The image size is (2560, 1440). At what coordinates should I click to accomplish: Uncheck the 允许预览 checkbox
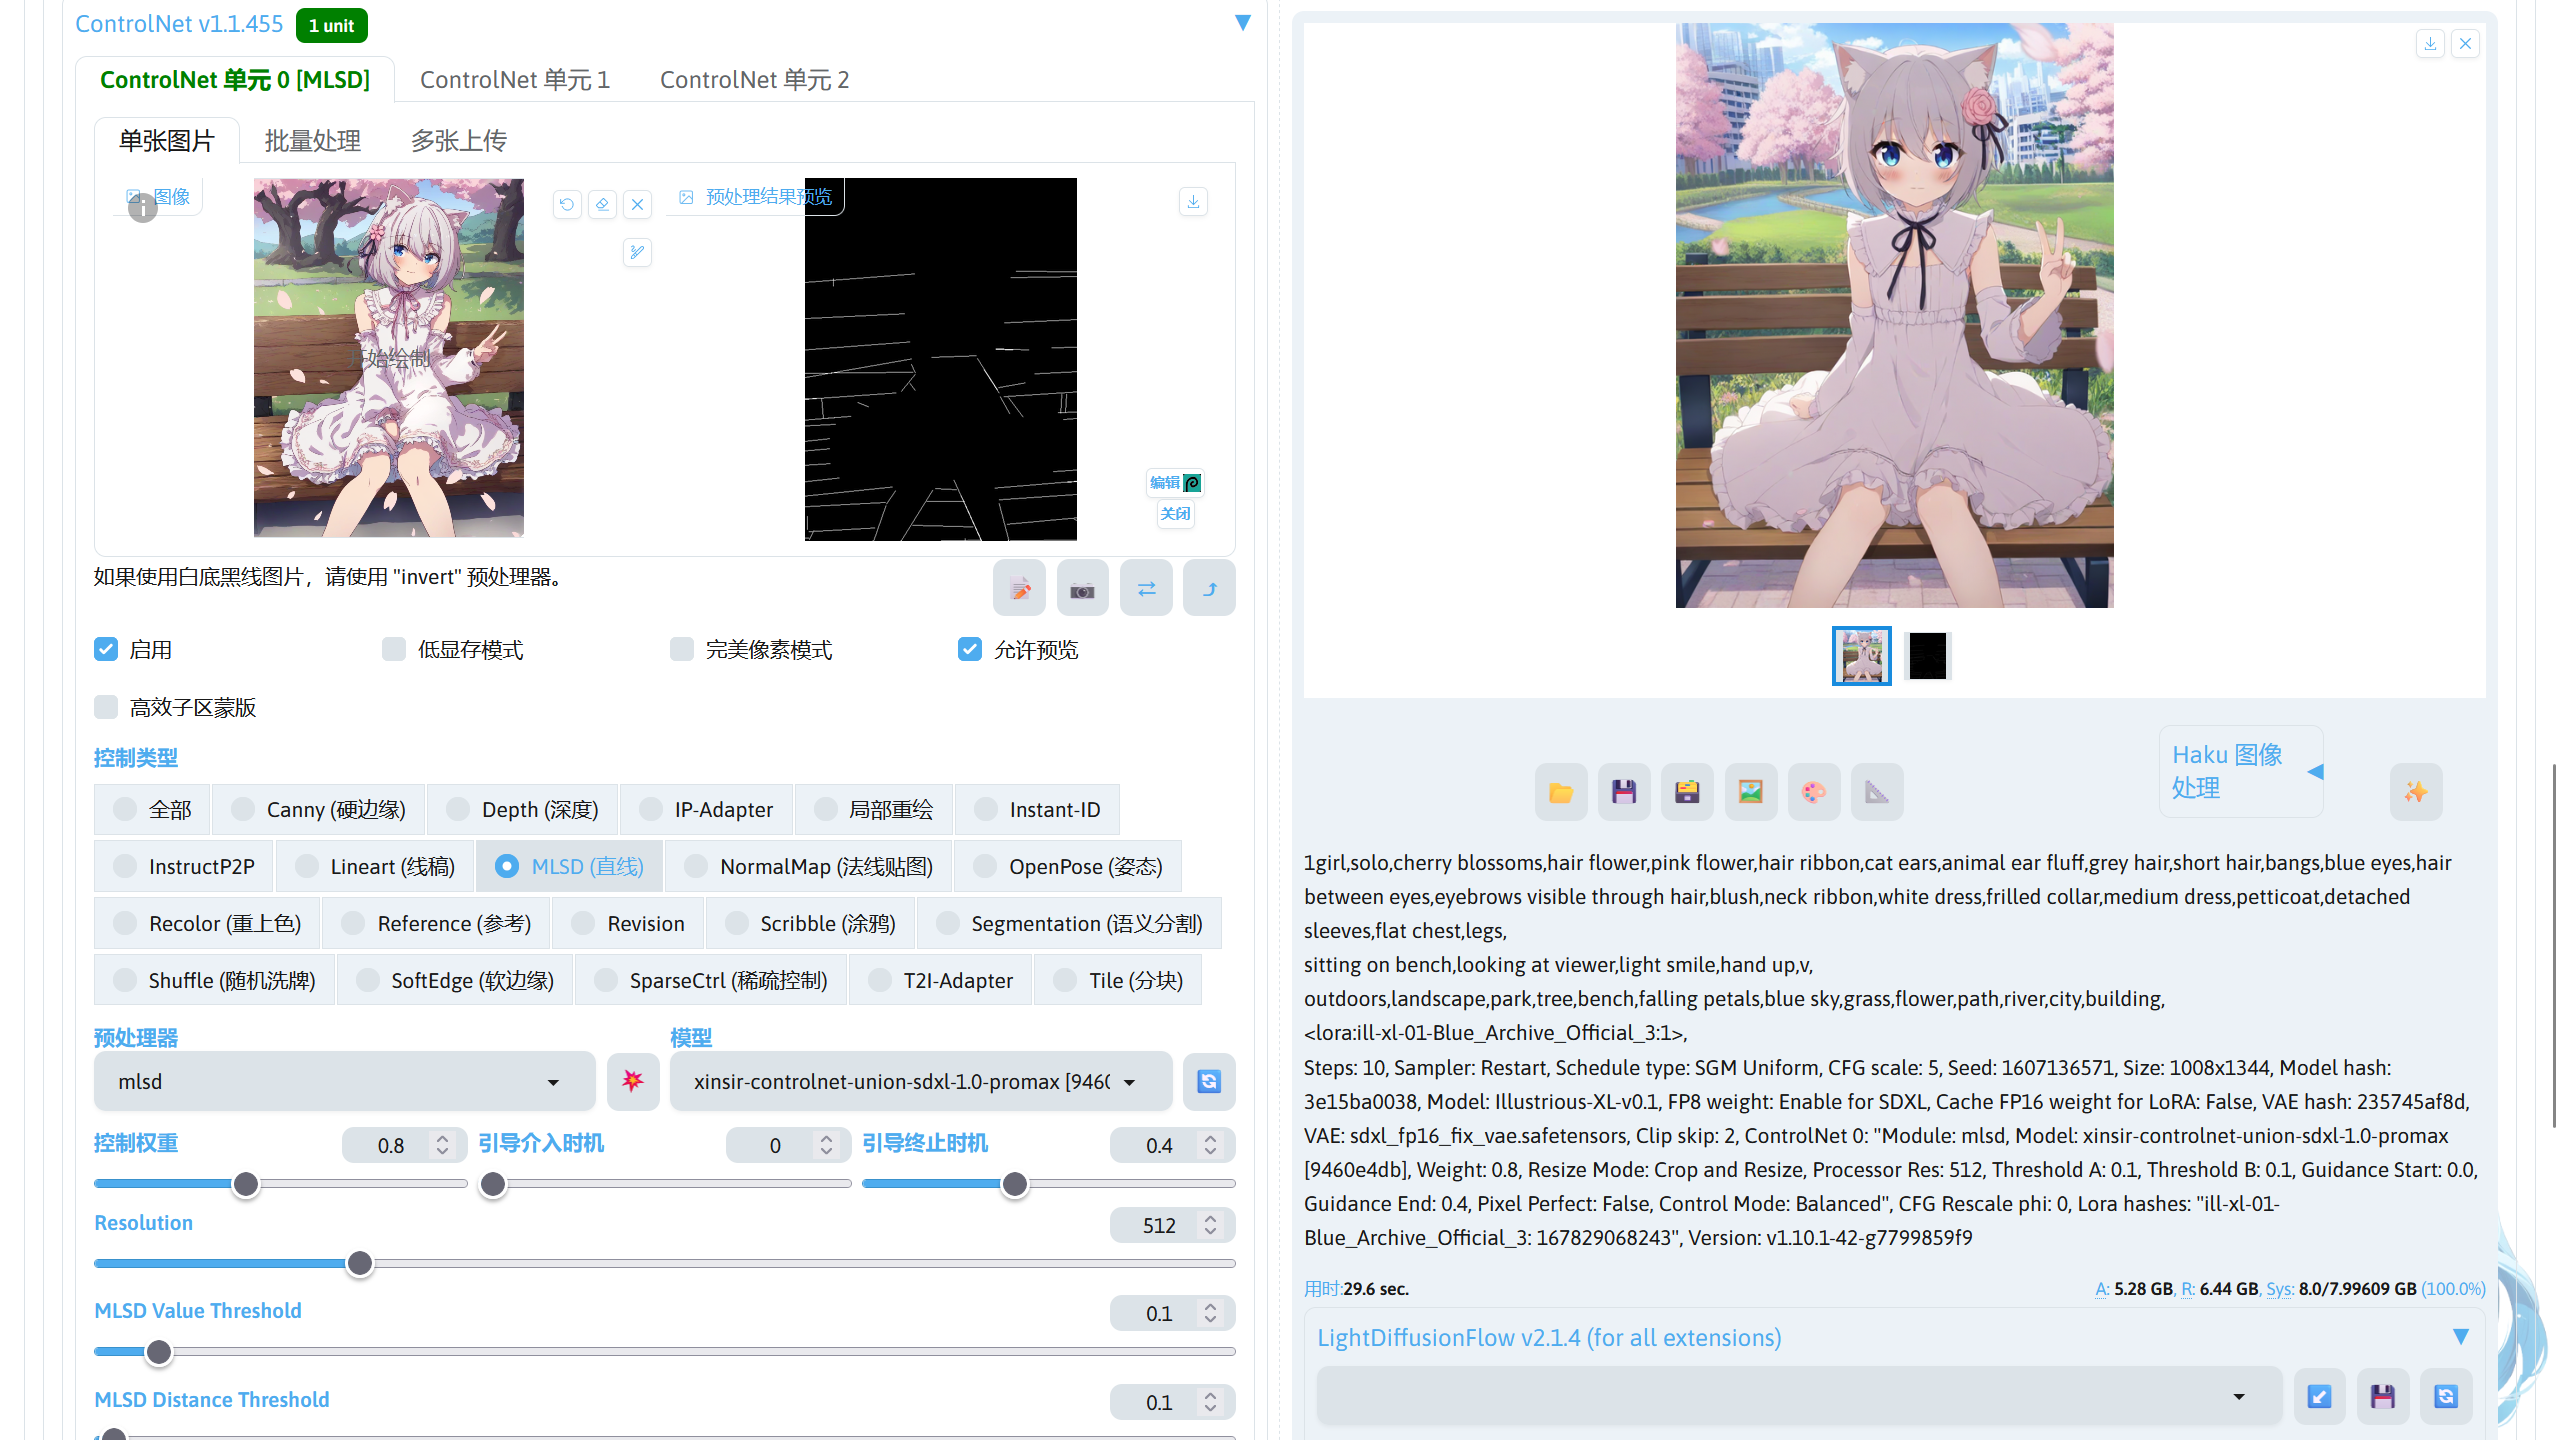pos(968,649)
